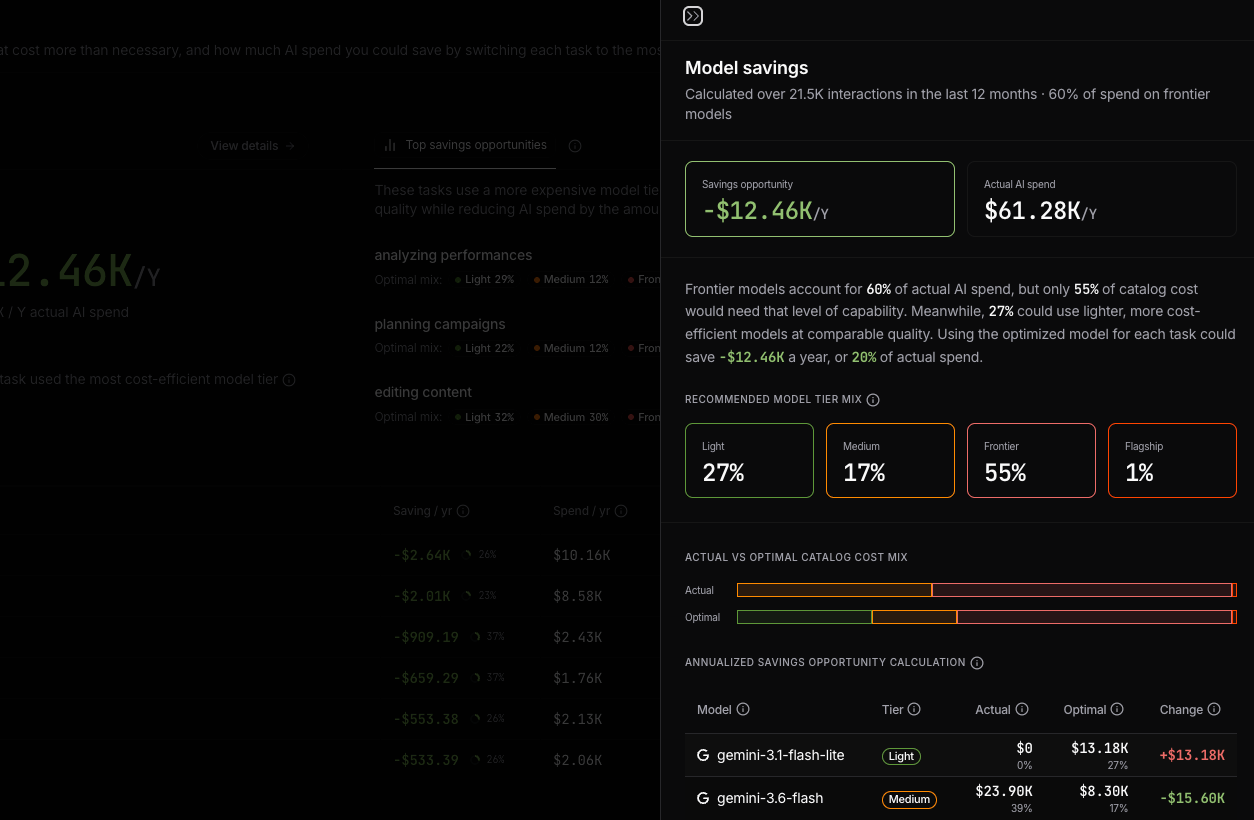
Task: Click the -$909.19 saving value
Action: pos(426,637)
